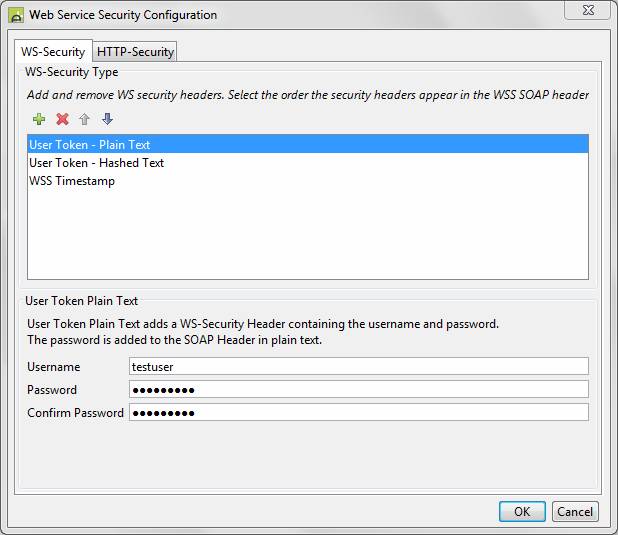Screen dimensions: 618x535
Task: Focus the Password input field
Action: [358, 390]
